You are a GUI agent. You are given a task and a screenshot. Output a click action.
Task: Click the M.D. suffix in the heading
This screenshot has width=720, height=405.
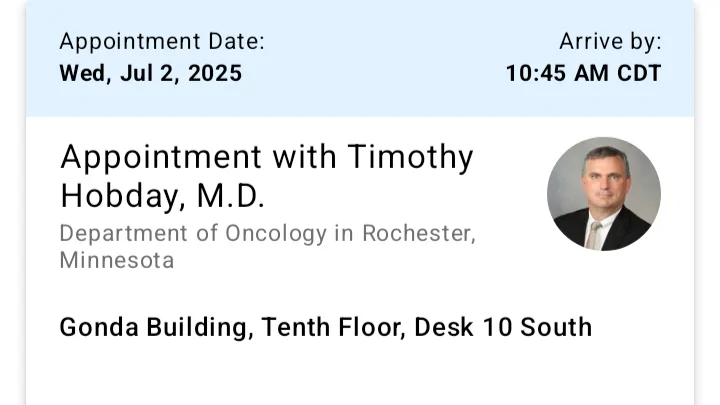(x=231, y=196)
